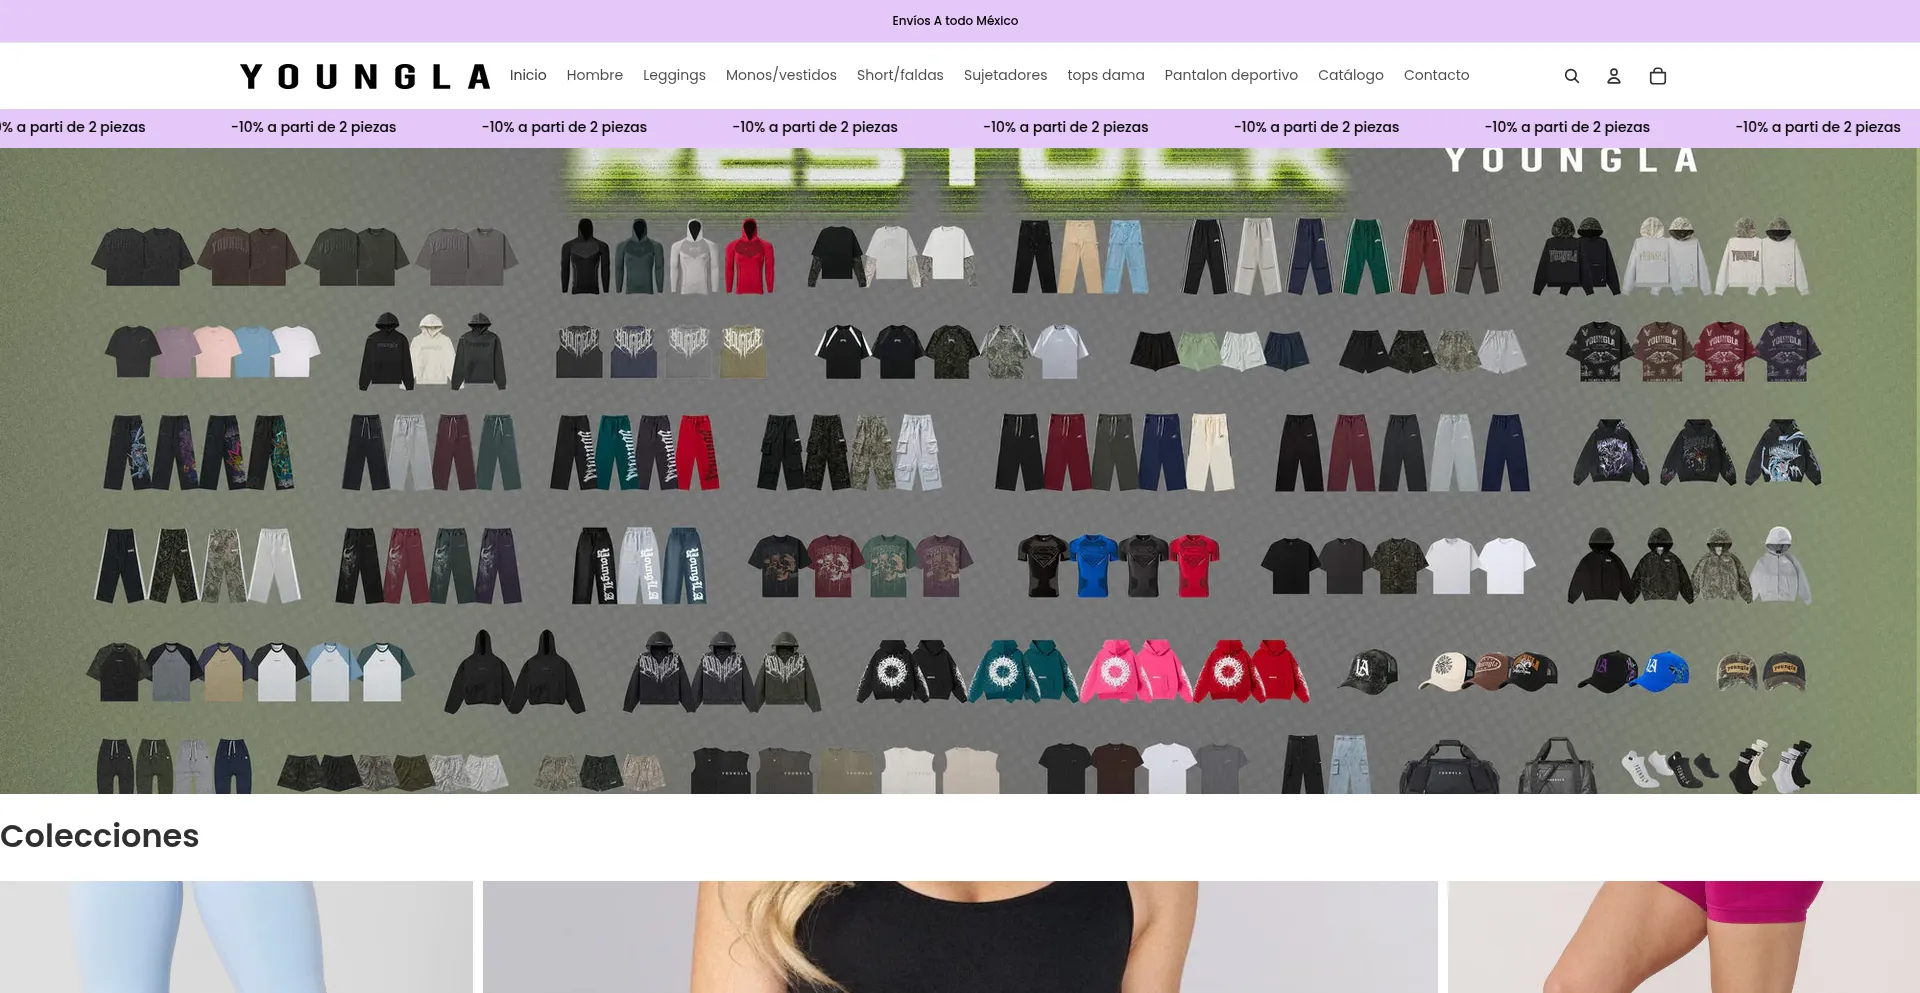Click the Envíos A todo México announcement

955,21
